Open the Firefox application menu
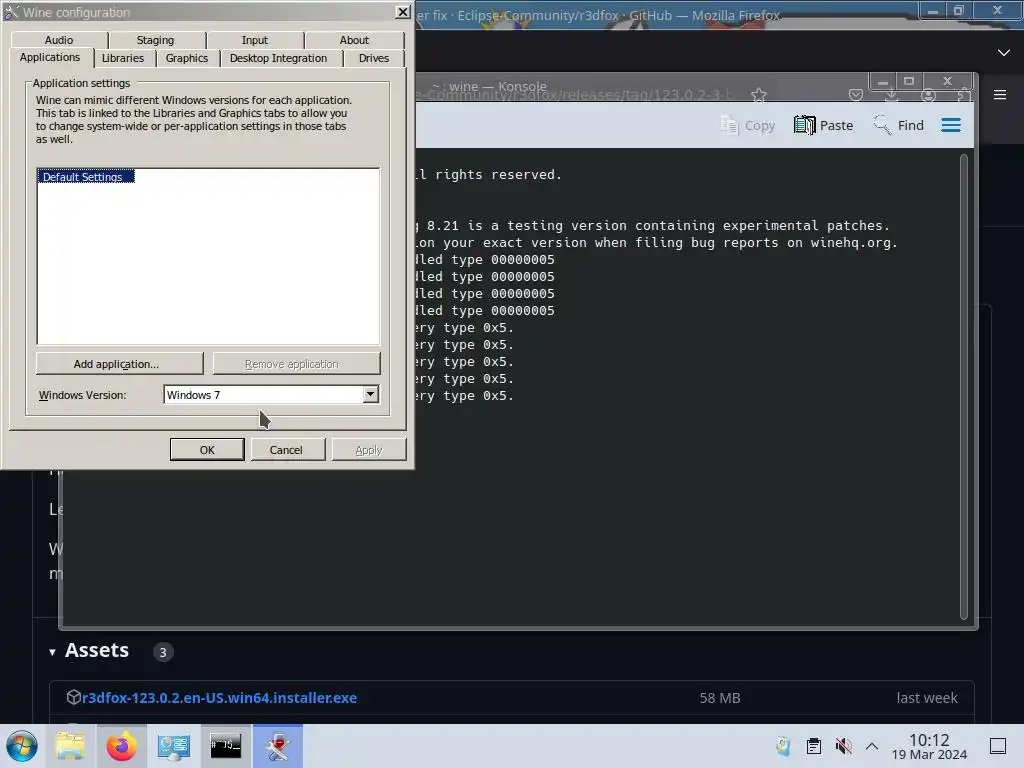The image size is (1024, 768). pyautogui.click(x=1000, y=95)
